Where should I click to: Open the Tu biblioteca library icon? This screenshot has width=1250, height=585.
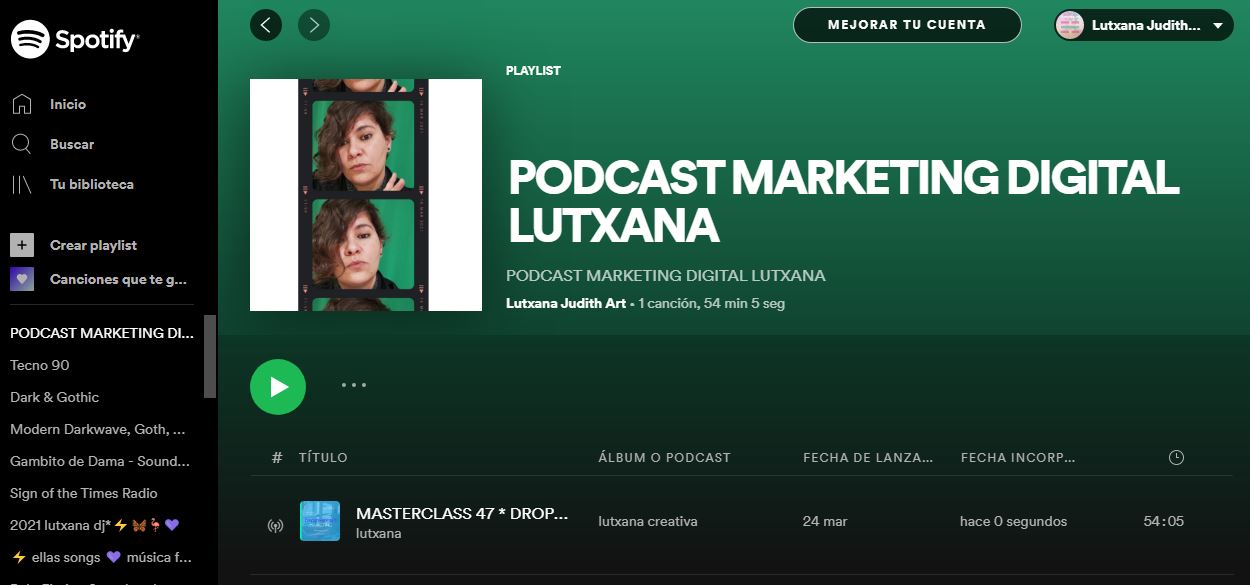pos(22,184)
